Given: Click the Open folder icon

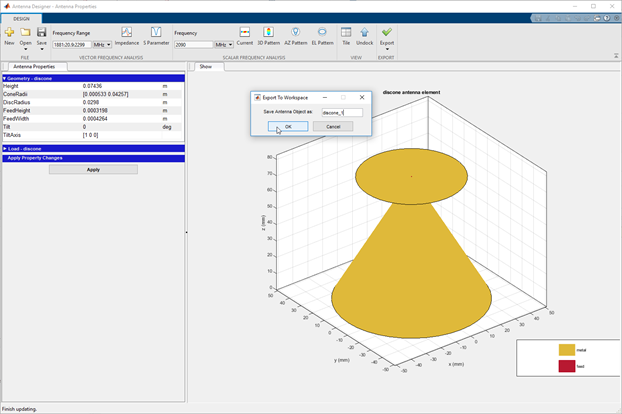Looking at the screenshot, I should 25,34.
